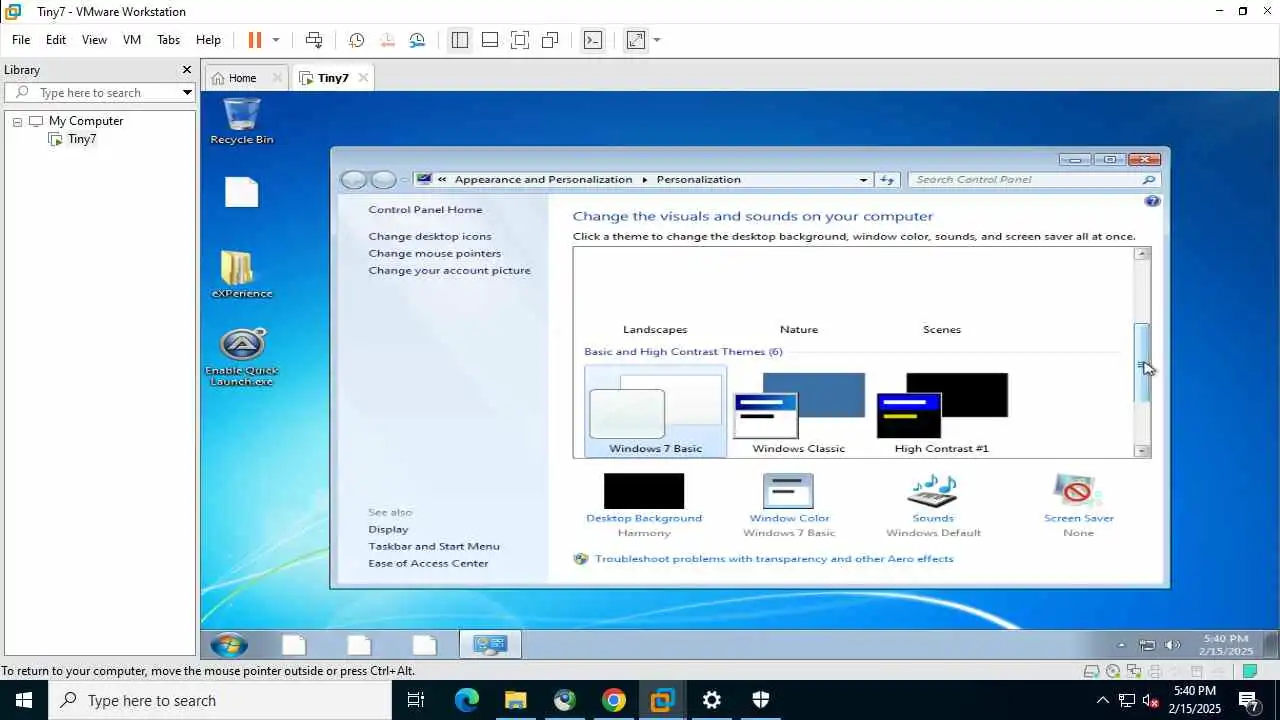Open the Tabs menu
The image size is (1280, 720).
click(169, 40)
